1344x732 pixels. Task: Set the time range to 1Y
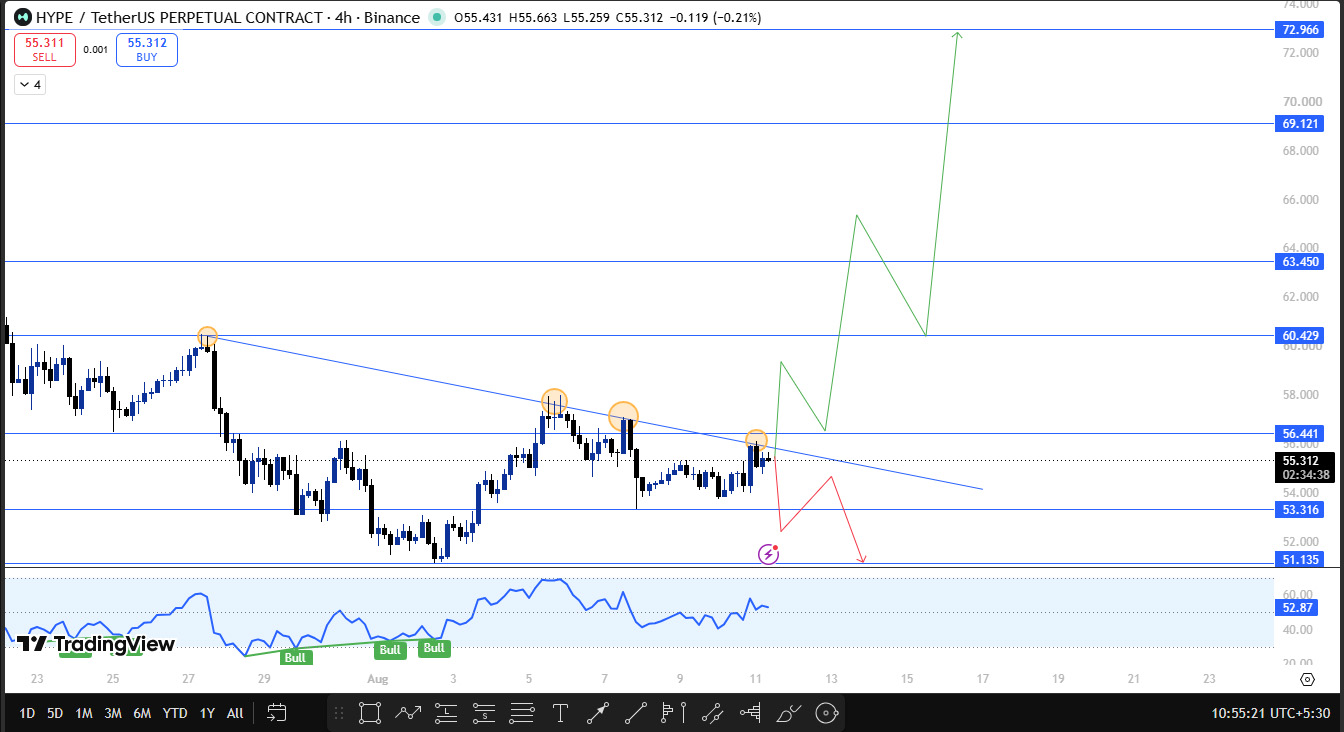point(207,713)
